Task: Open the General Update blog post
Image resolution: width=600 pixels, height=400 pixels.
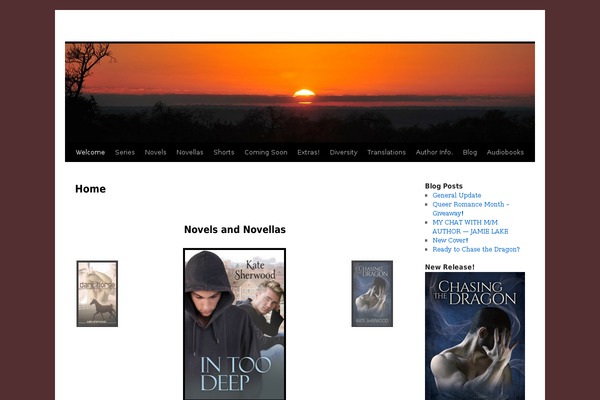Action: coord(457,195)
